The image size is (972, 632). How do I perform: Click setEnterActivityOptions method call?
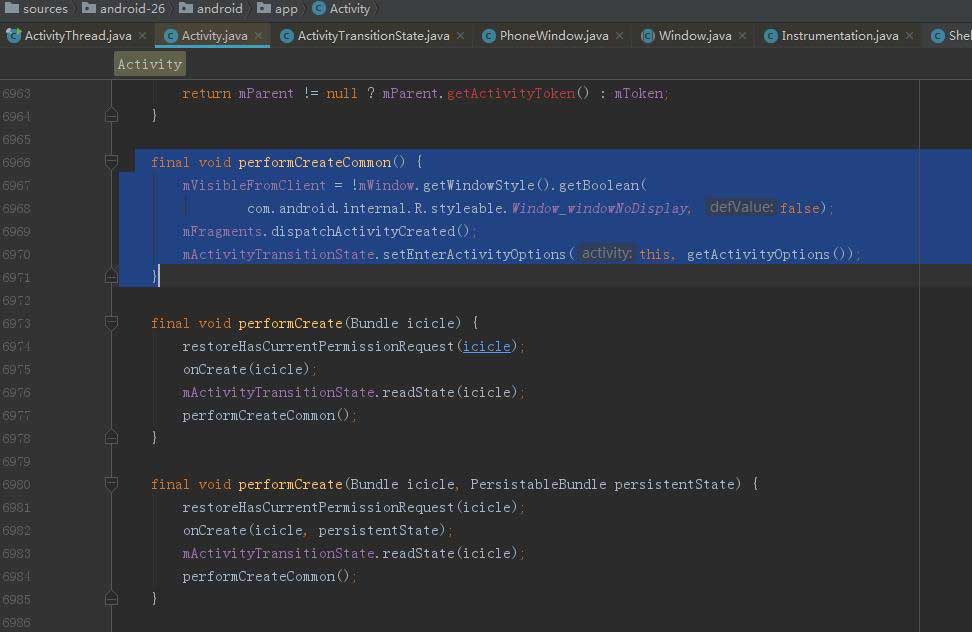pyautogui.click(x=474, y=254)
